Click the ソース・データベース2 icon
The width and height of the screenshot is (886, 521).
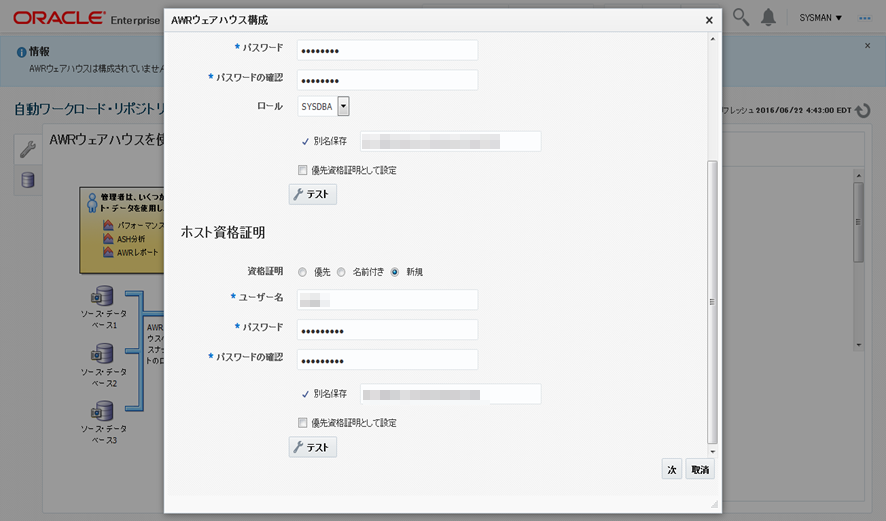tap(102, 354)
